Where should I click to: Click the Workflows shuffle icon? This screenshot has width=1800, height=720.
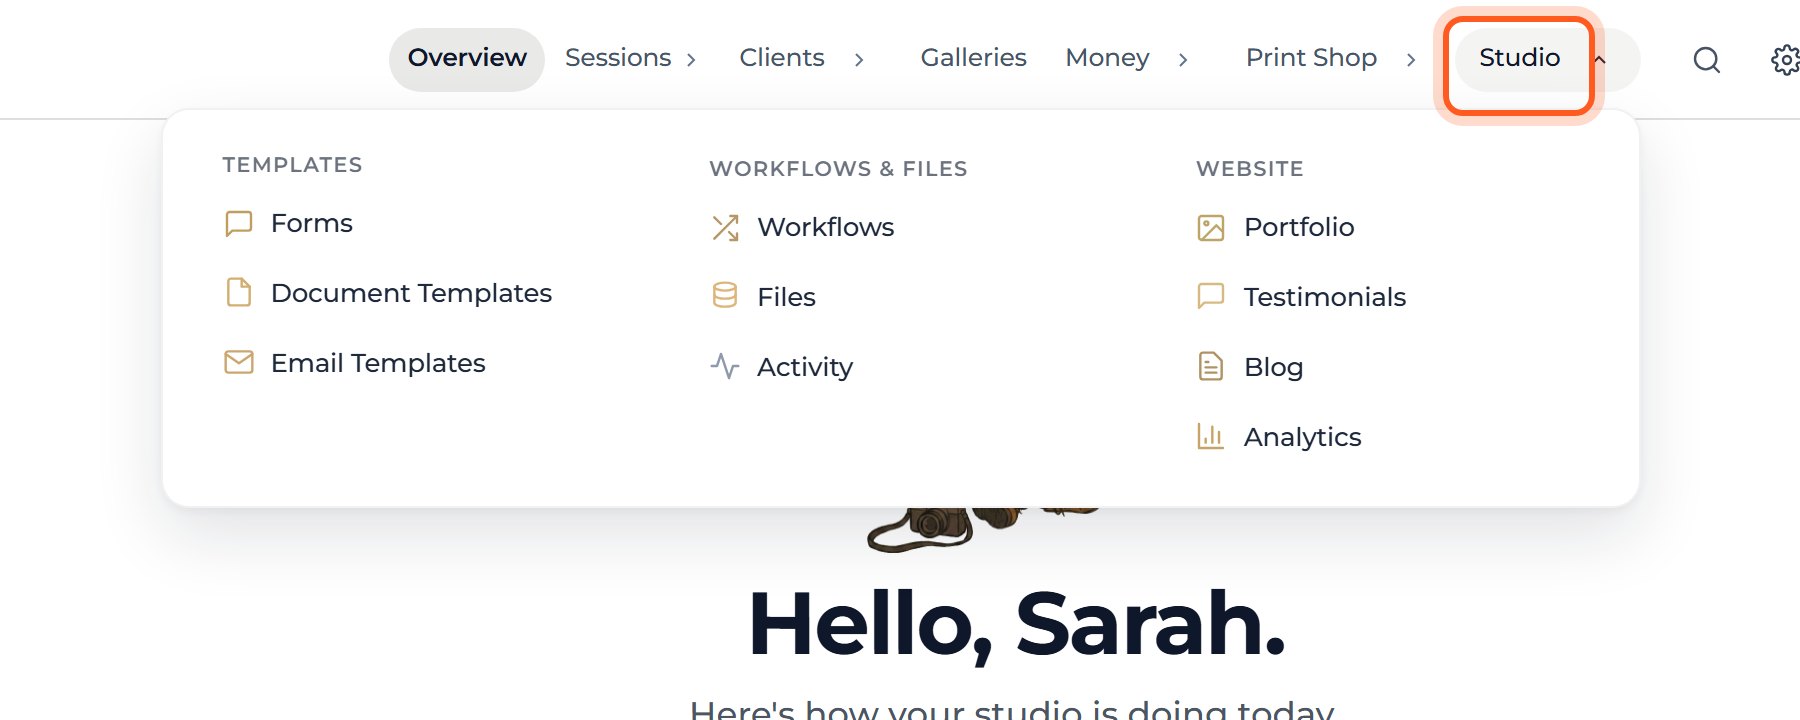725,228
